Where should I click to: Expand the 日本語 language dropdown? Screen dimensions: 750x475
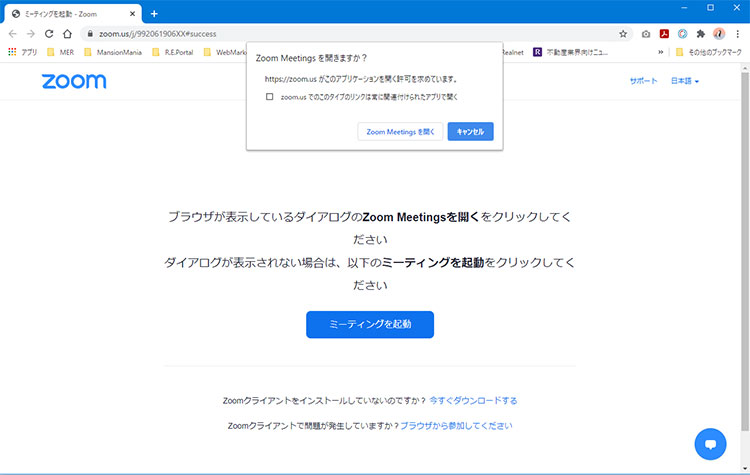click(684, 81)
